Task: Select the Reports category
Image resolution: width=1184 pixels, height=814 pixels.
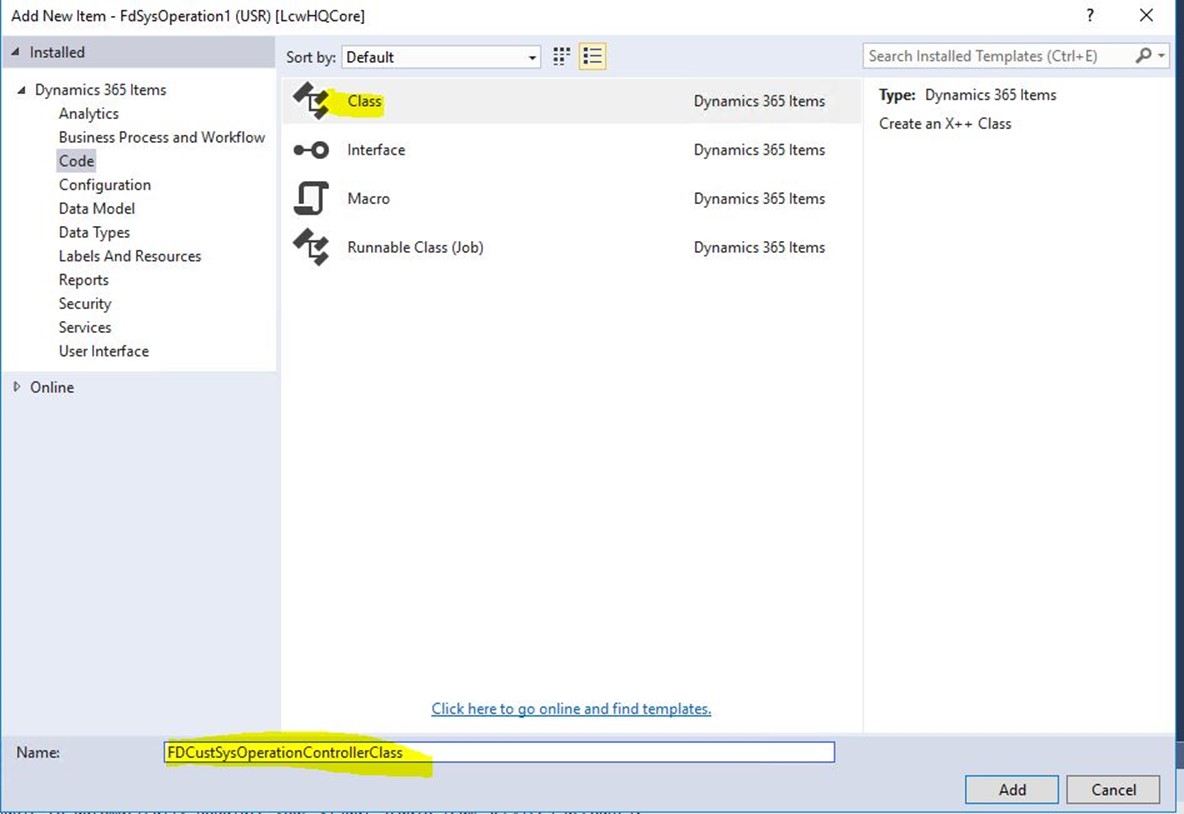Action: tap(84, 280)
